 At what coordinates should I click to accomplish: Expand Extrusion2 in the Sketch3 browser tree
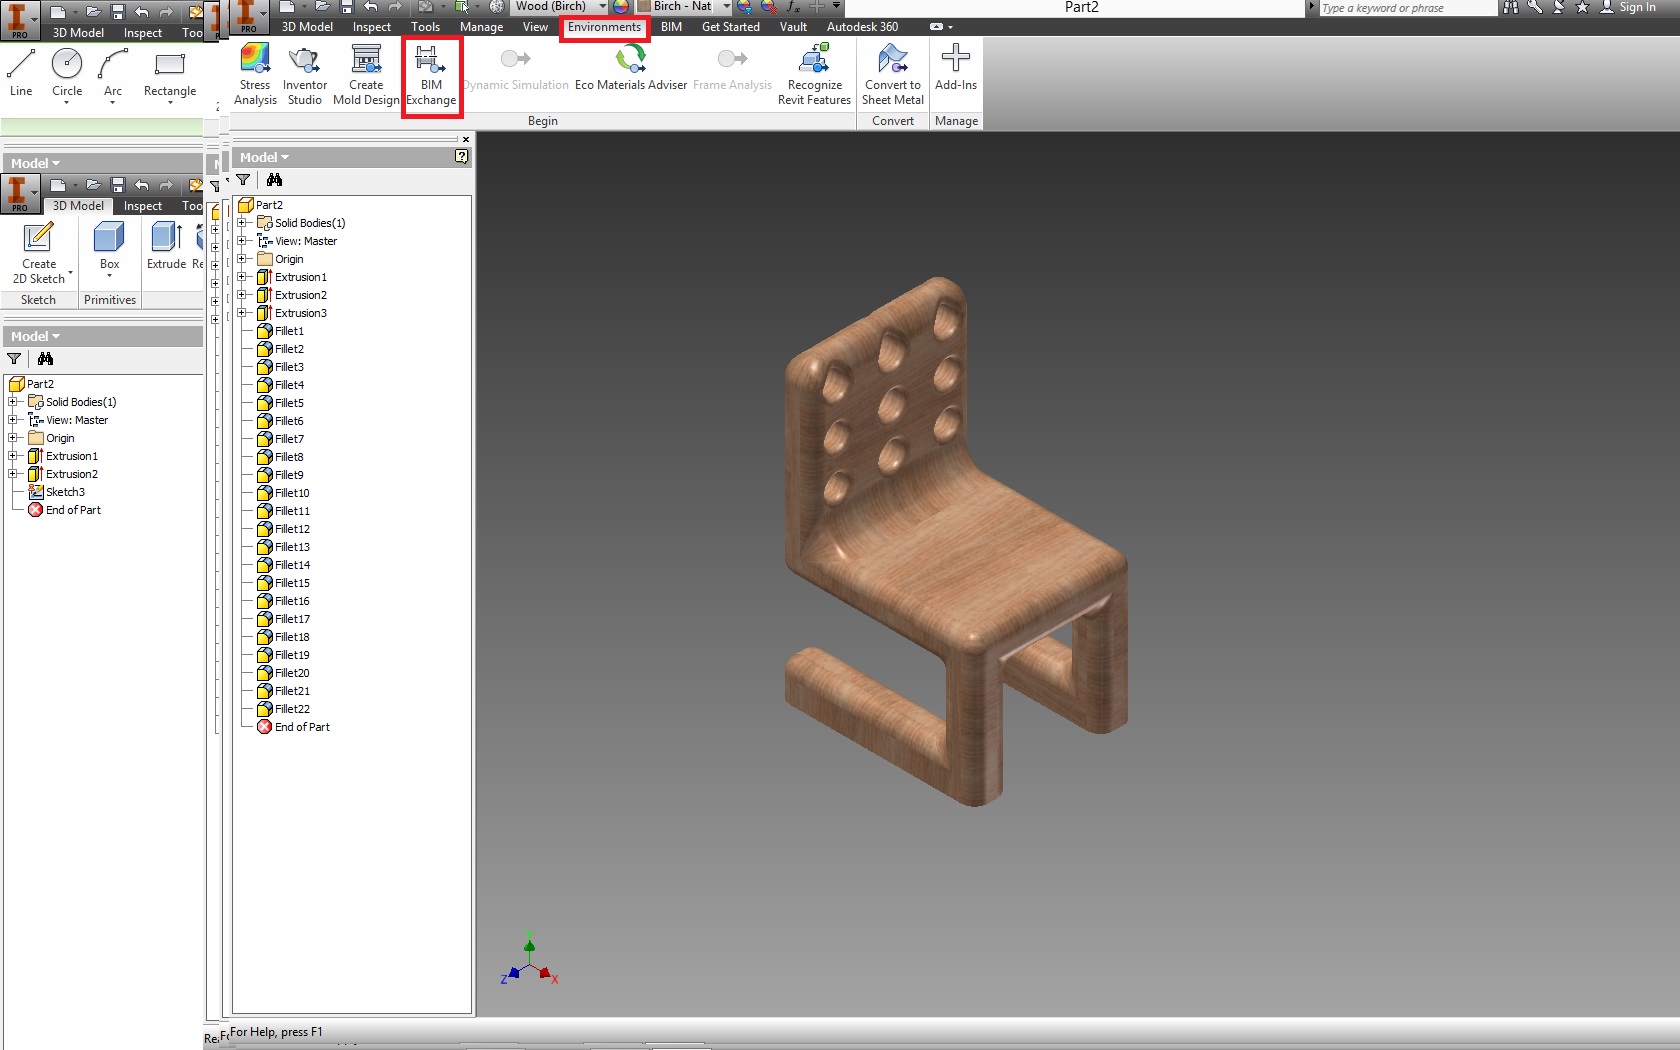13,474
